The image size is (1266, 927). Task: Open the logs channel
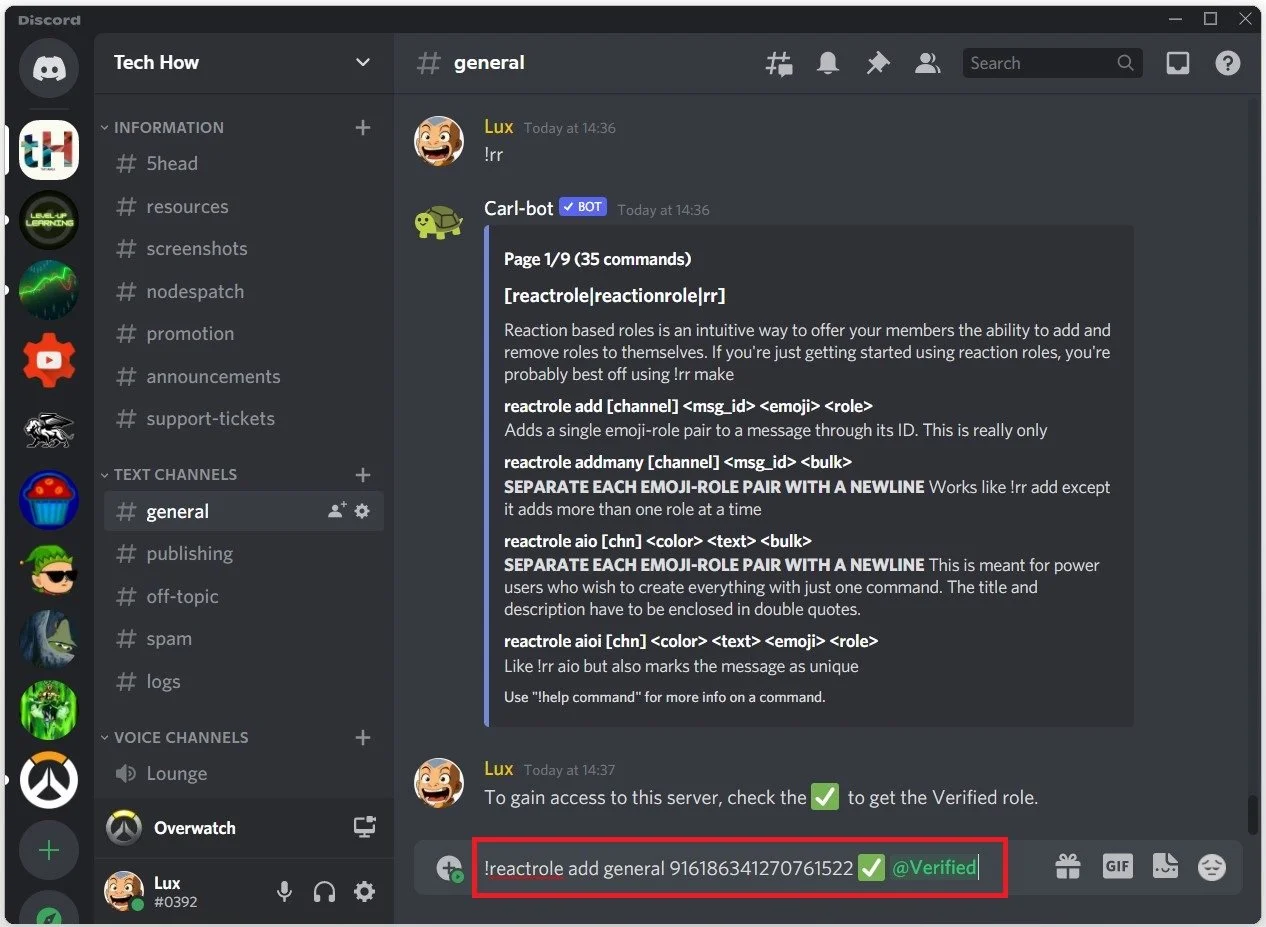click(243, 682)
